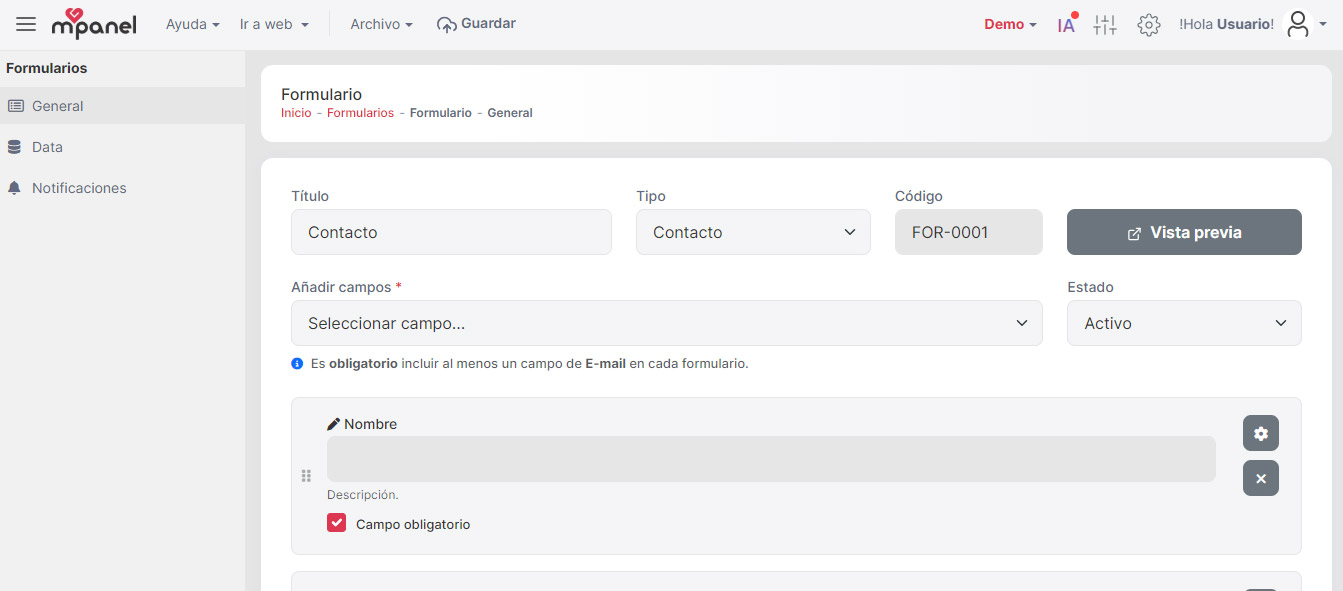Image resolution: width=1343 pixels, height=591 pixels.
Task: Open the settings gear in top bar
Action: click(x=1149, y=25)
